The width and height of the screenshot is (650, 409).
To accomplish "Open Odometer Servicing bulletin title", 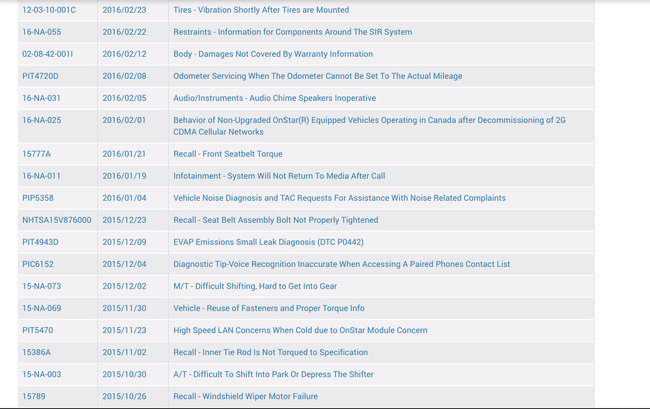I will point(318,76).
